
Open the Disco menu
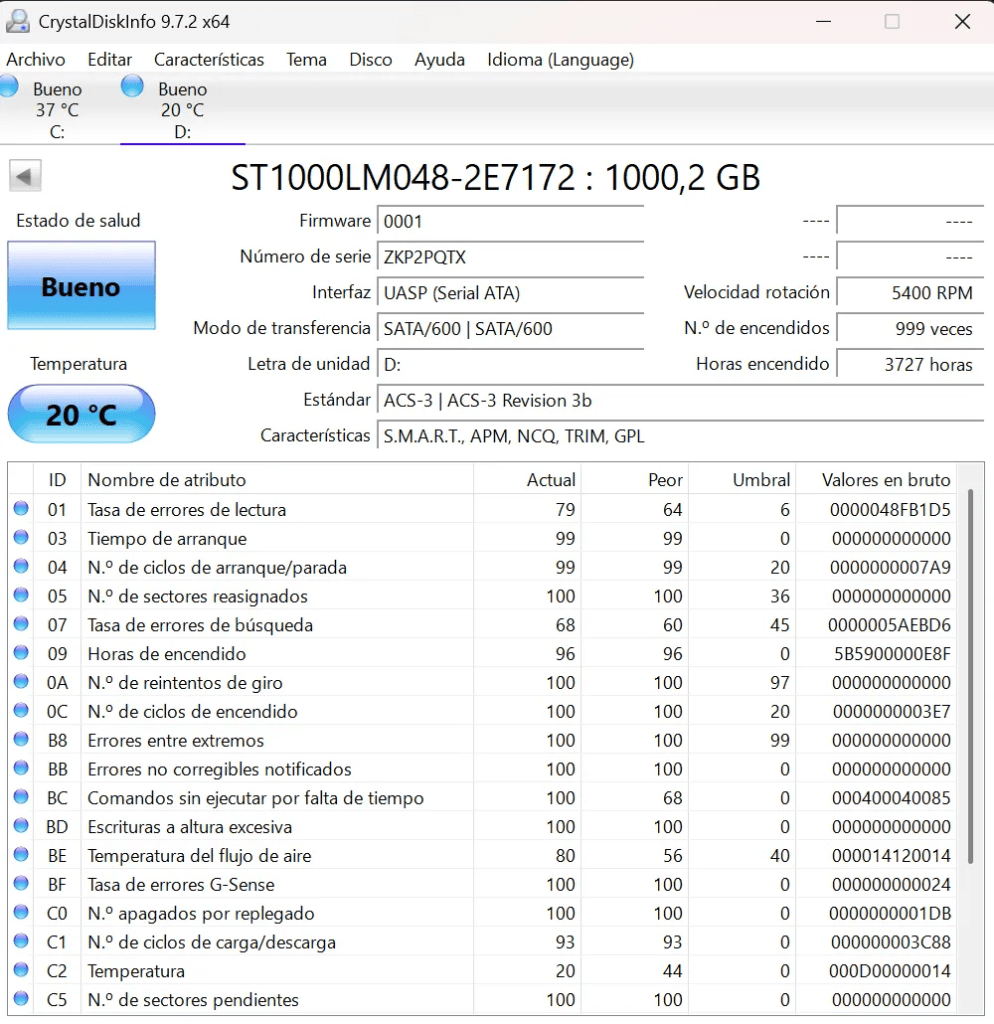[370, 59]
